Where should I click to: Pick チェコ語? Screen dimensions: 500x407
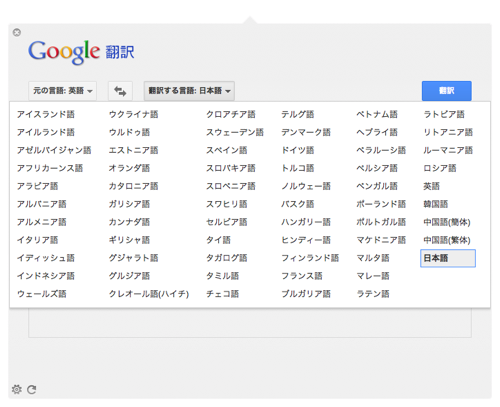pyautogui.click(x=222, y=294)
